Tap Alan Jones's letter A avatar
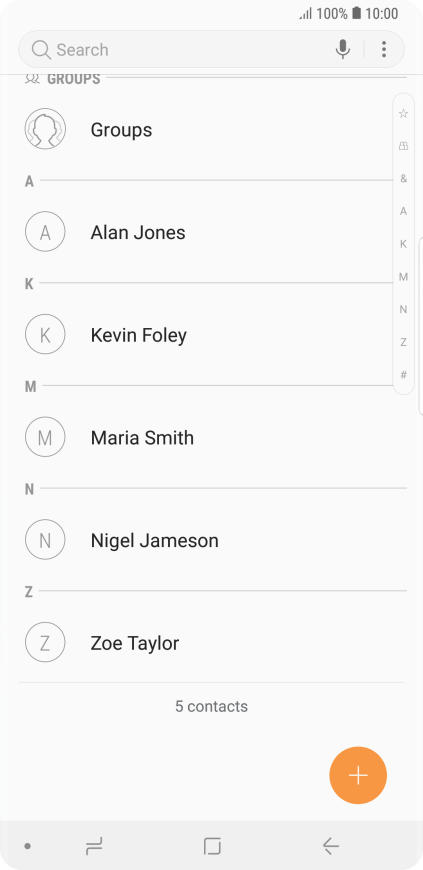Screen dimensions: 423x870 45,232
